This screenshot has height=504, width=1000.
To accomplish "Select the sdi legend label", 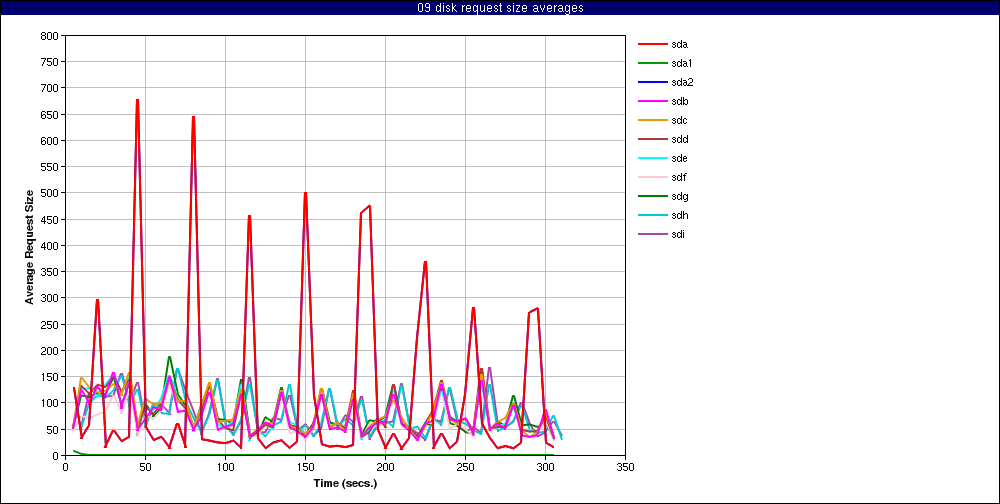I will 678,234.
